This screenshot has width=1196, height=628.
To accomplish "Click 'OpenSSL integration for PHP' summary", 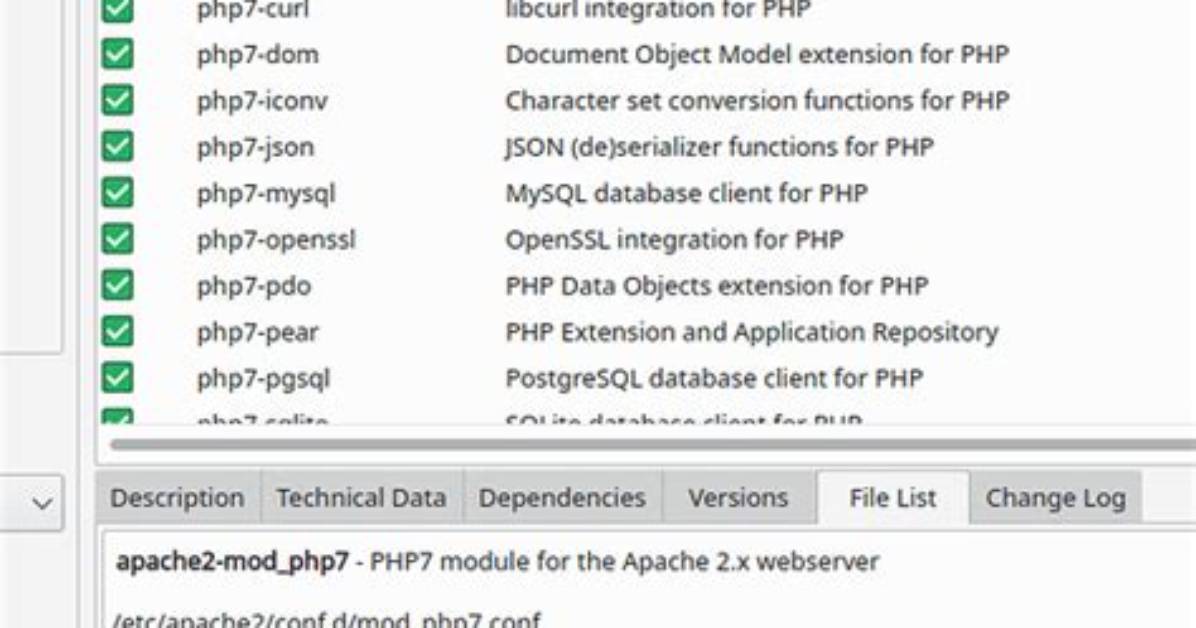I will pyautogui.click(x=674, y=240).
